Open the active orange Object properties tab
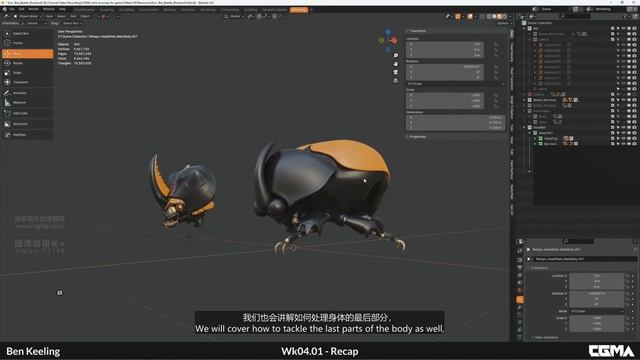The height and width of the screenshot is (360, 640). (x=520, y=300)
